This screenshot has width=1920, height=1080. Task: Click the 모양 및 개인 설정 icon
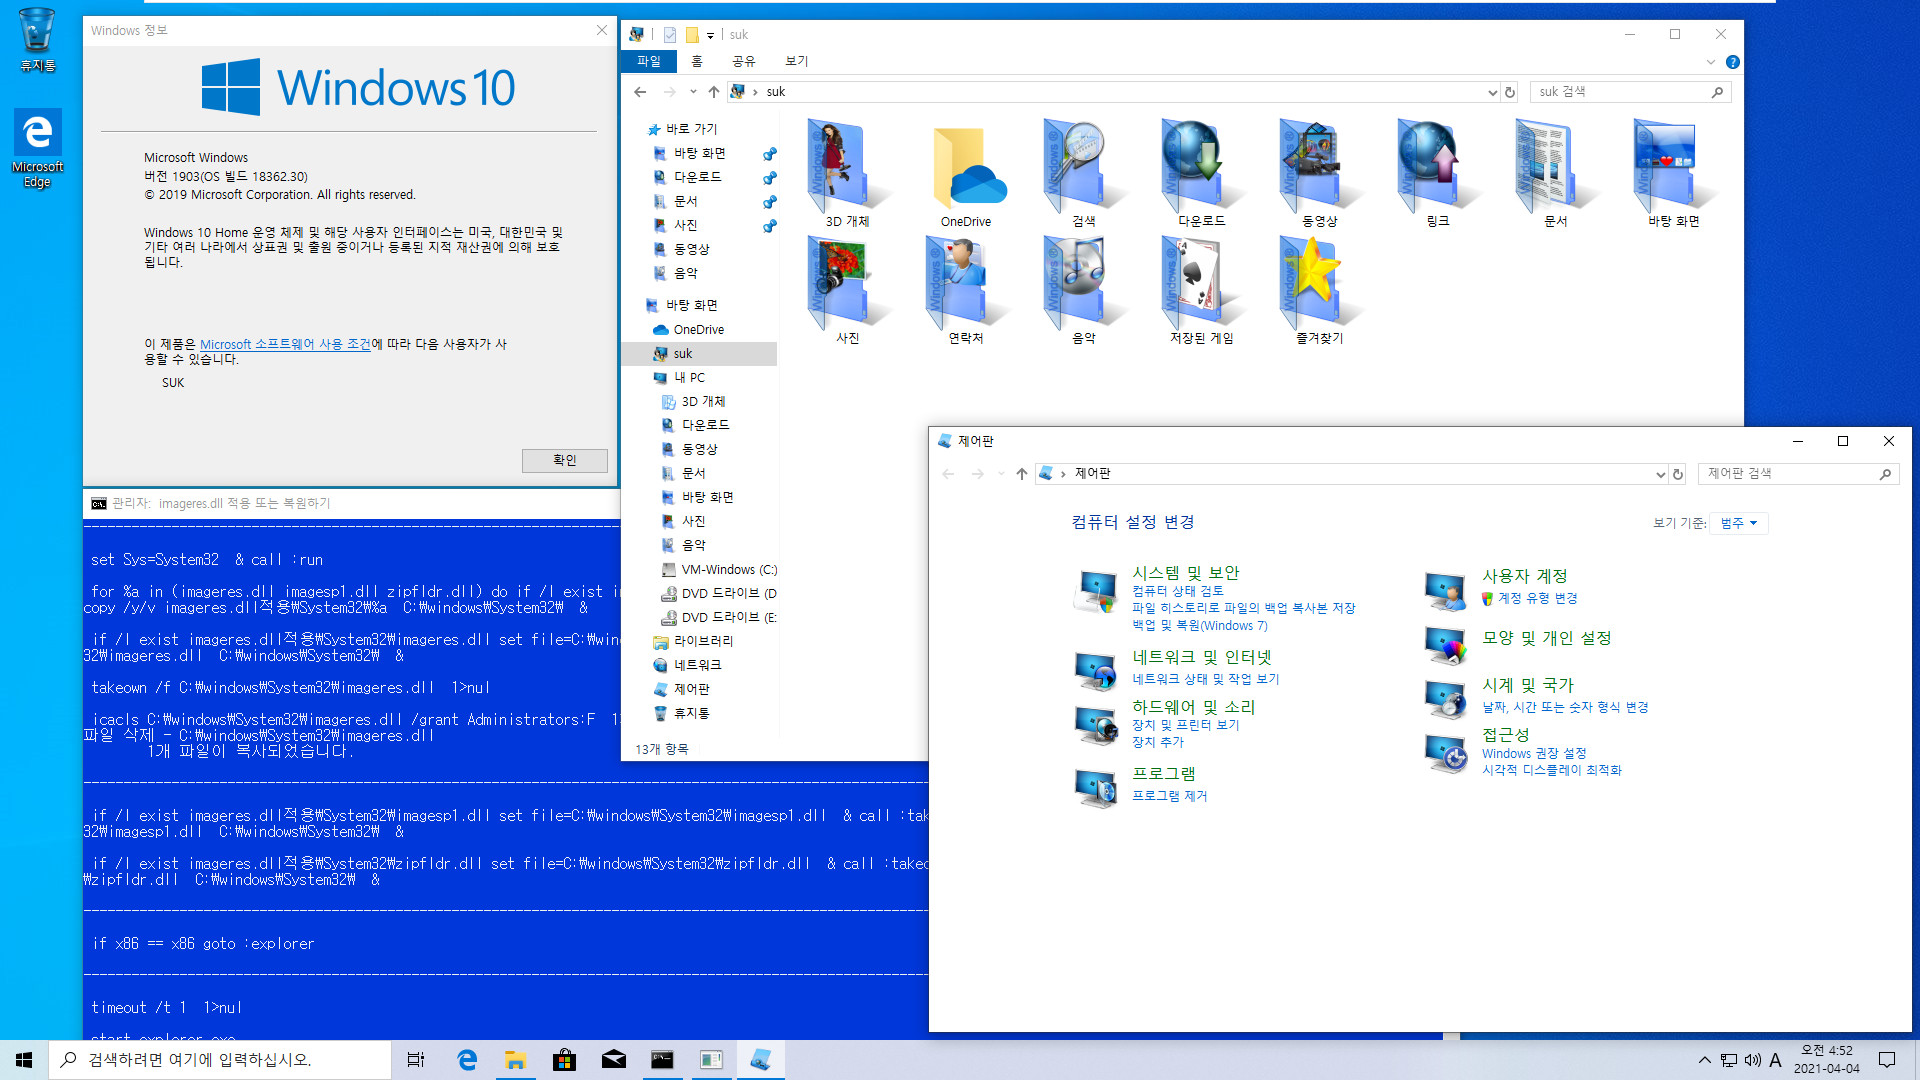[1445, 645]
